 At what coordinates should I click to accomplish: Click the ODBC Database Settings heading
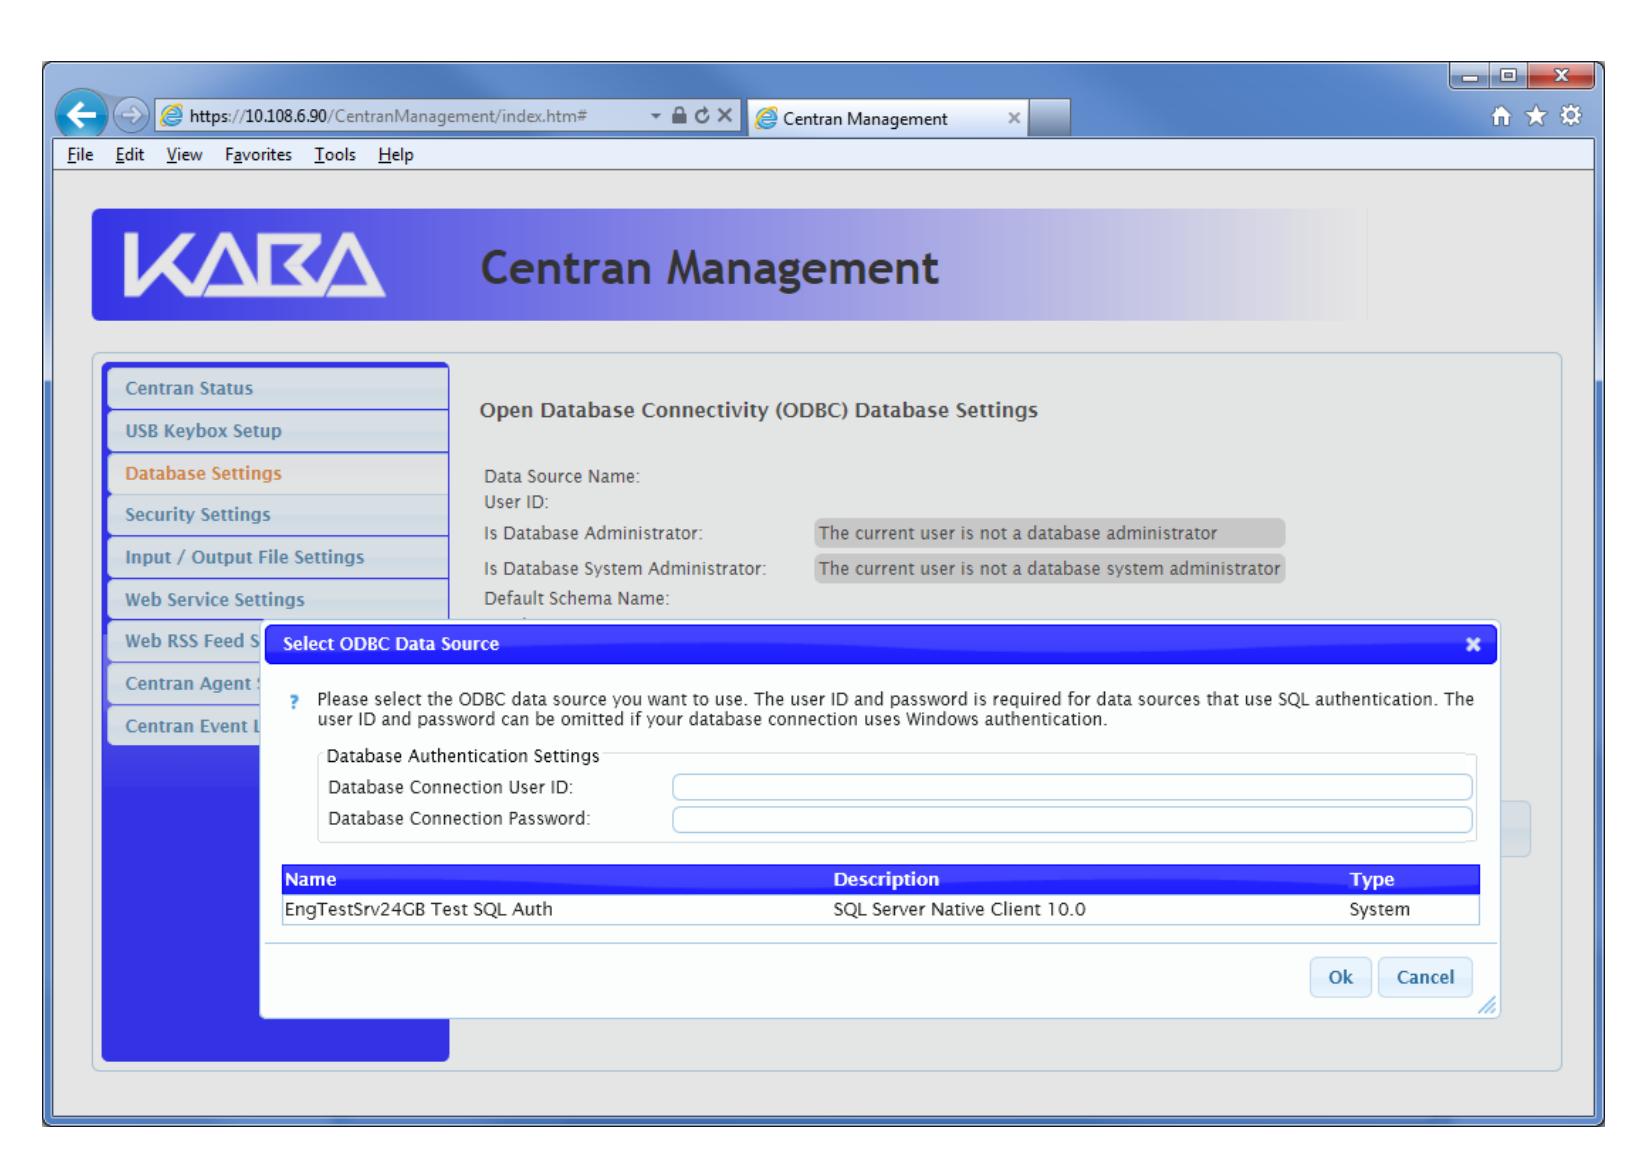(x=758, y=410)
